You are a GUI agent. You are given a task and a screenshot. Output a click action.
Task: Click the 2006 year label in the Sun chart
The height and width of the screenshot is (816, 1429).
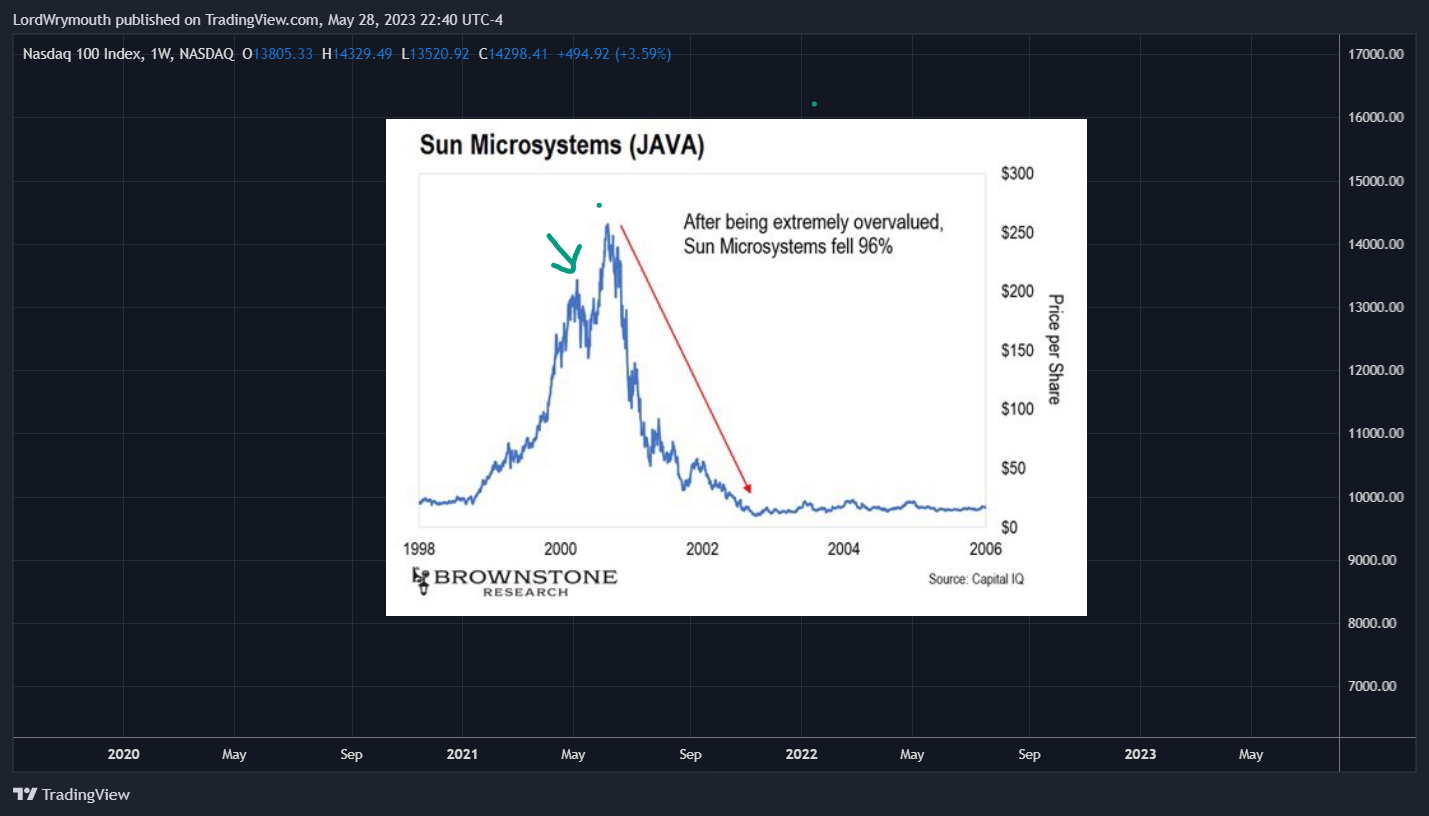click(984, 548)
